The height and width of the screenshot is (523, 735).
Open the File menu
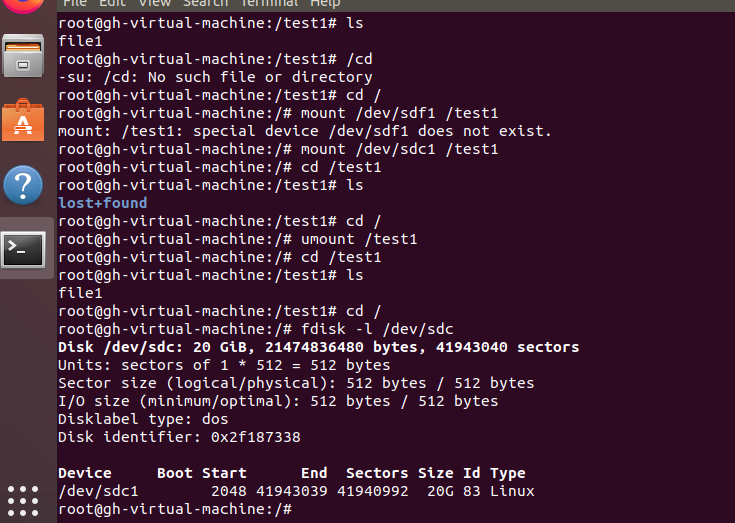coord(75,4)
